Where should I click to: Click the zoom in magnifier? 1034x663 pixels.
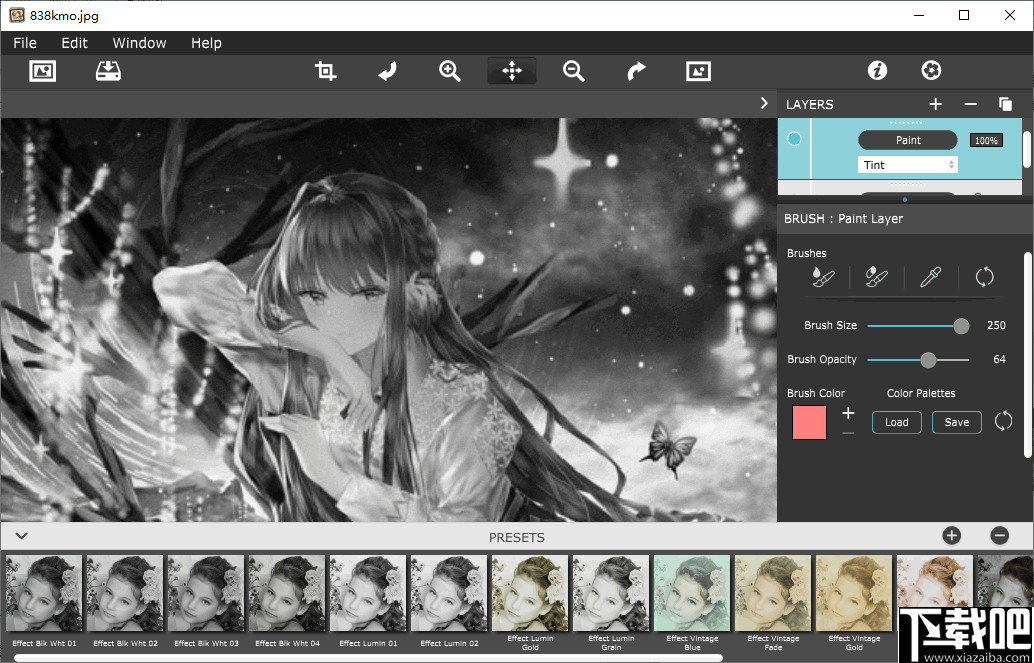coord(450,71)
